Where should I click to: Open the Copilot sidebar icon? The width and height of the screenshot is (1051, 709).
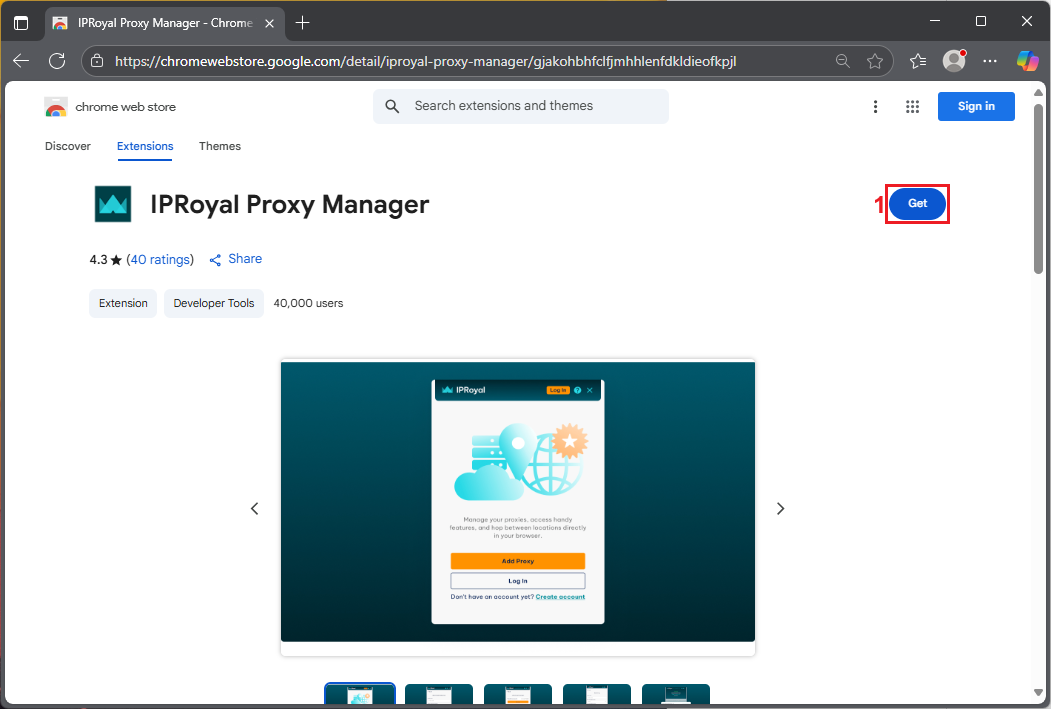coord(1027,61)
